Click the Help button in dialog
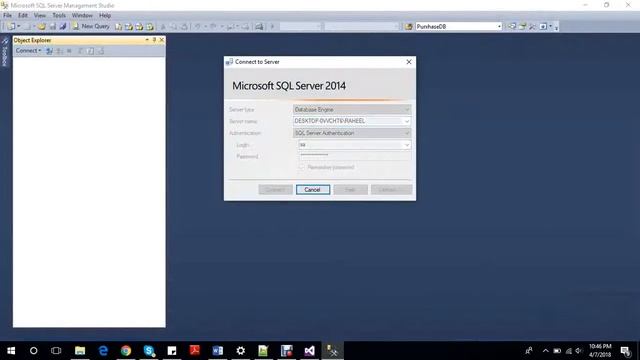640x360 pixels. point(350,189)
